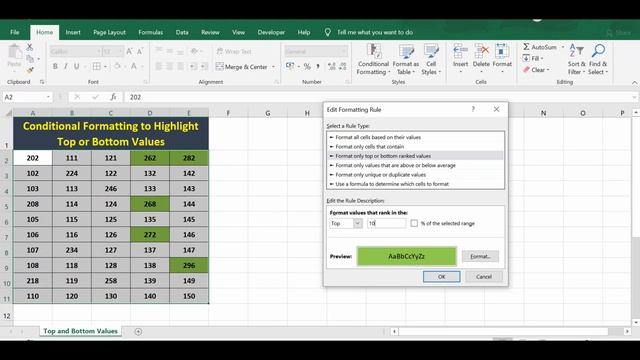The image size is (640, 360).
Task: Toggle Underline formatting
Action: (x=76, y=66)
